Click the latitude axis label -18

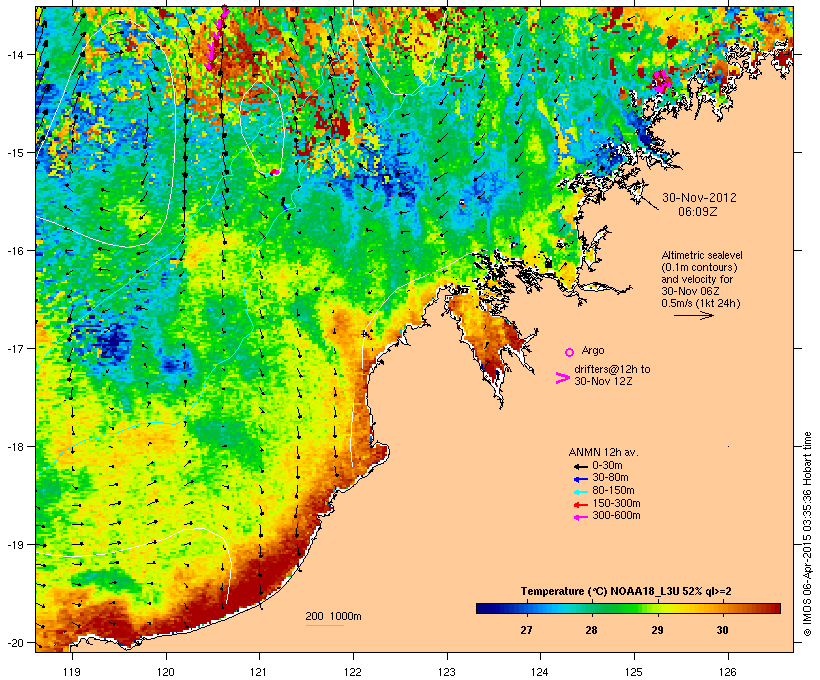(x=14, y=447)
